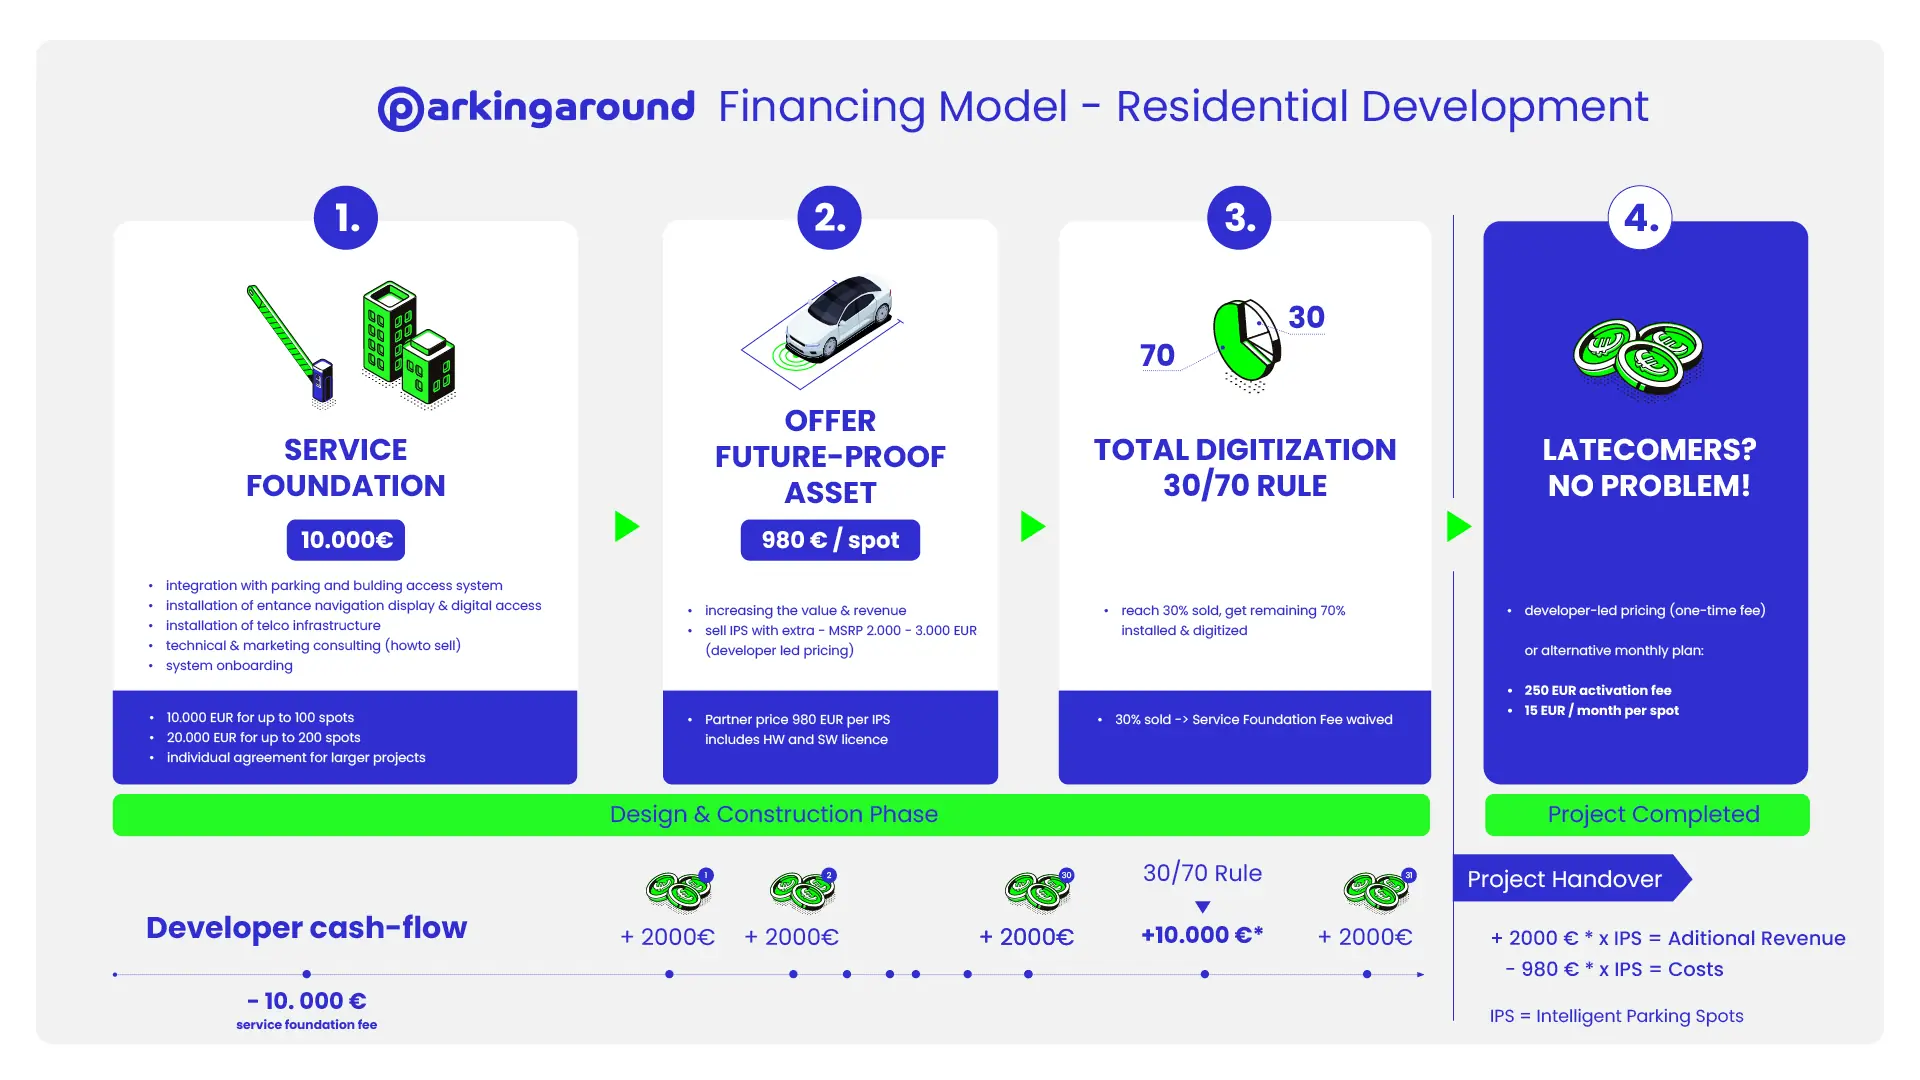
Task: Click the Developer cash-flow label
Action: click(x=307, y=928)
